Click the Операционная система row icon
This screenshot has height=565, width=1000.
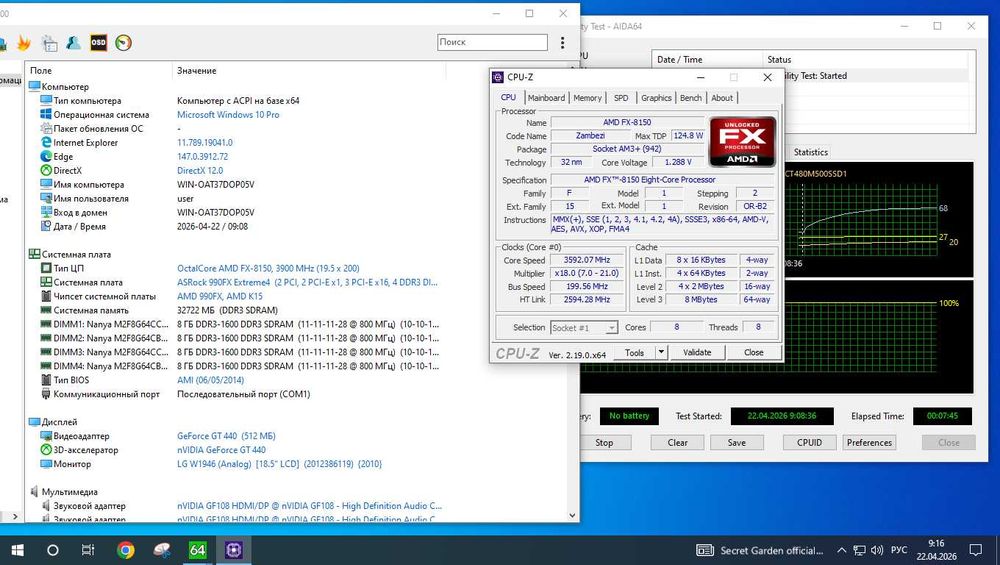click(46, 114)
